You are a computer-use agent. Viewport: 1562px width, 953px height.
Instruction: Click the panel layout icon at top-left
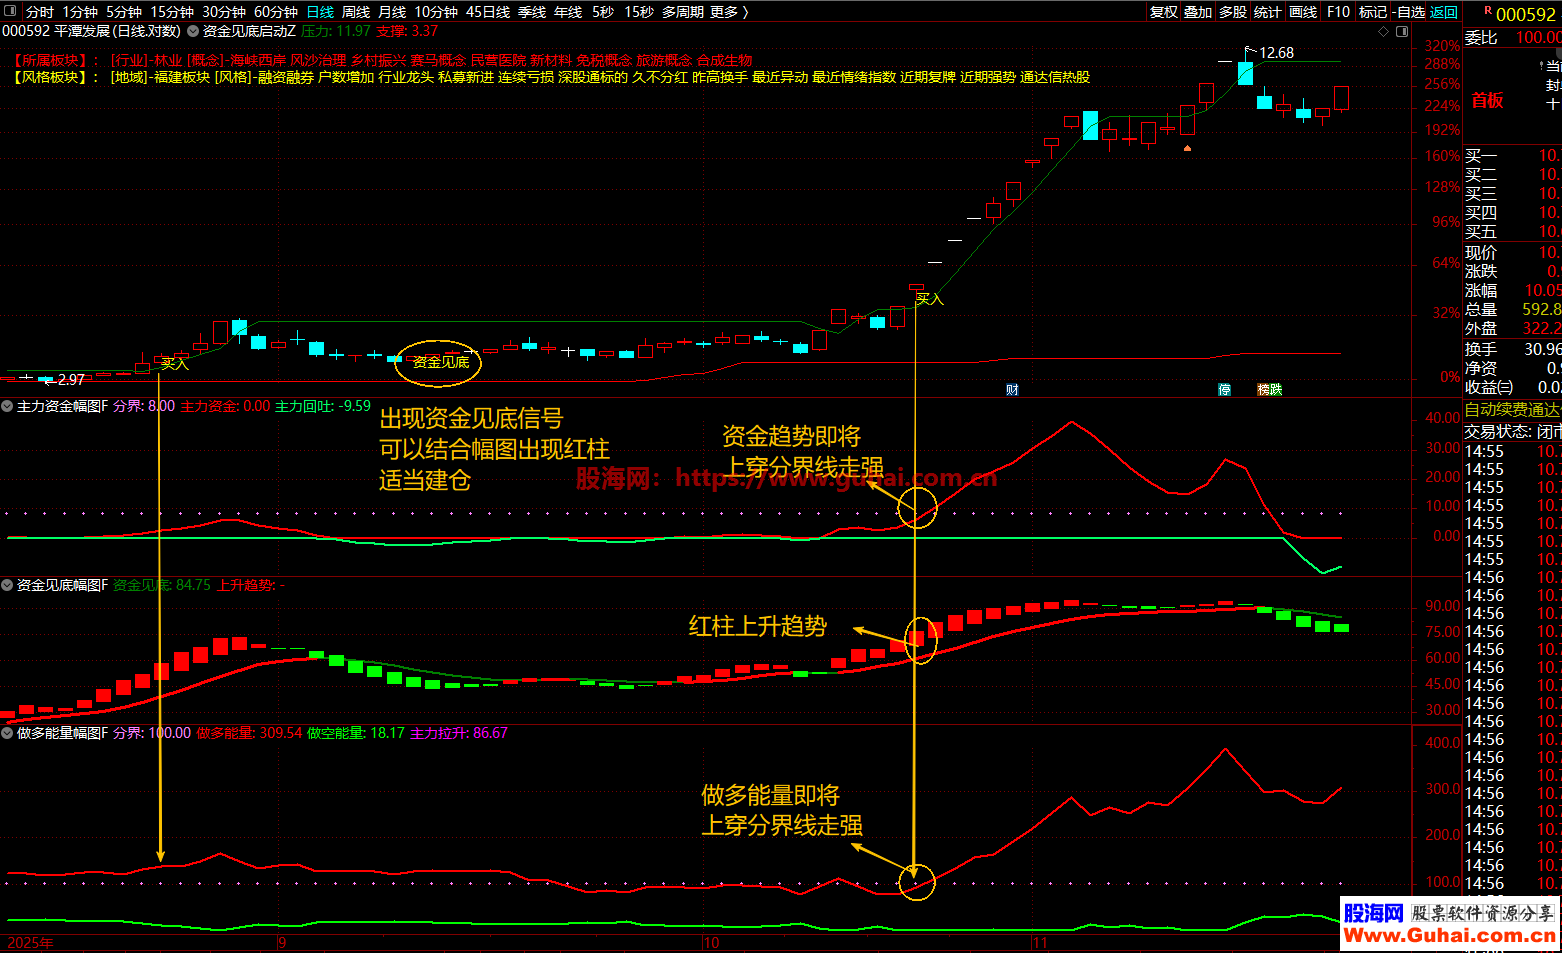click(x=11, y=12)
